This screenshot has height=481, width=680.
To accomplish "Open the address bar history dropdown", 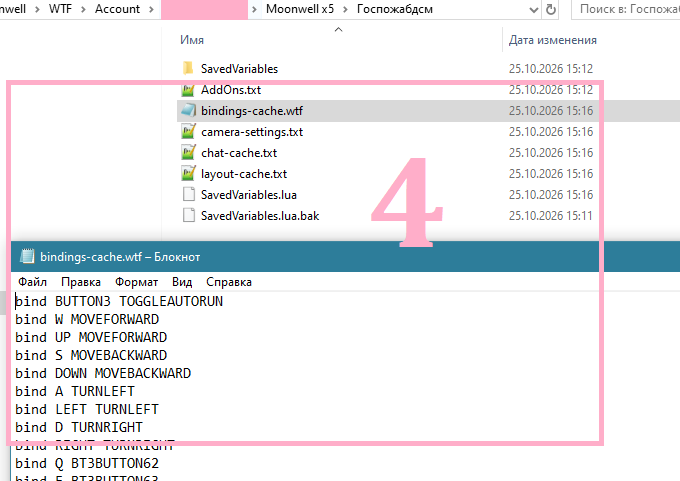I will 533,10.
